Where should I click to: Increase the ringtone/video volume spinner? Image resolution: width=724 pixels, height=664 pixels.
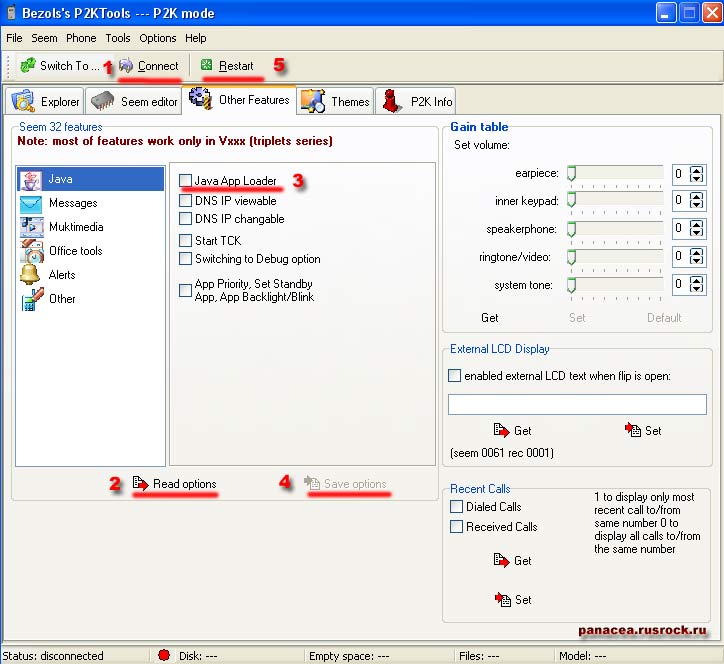pos(696,252)
